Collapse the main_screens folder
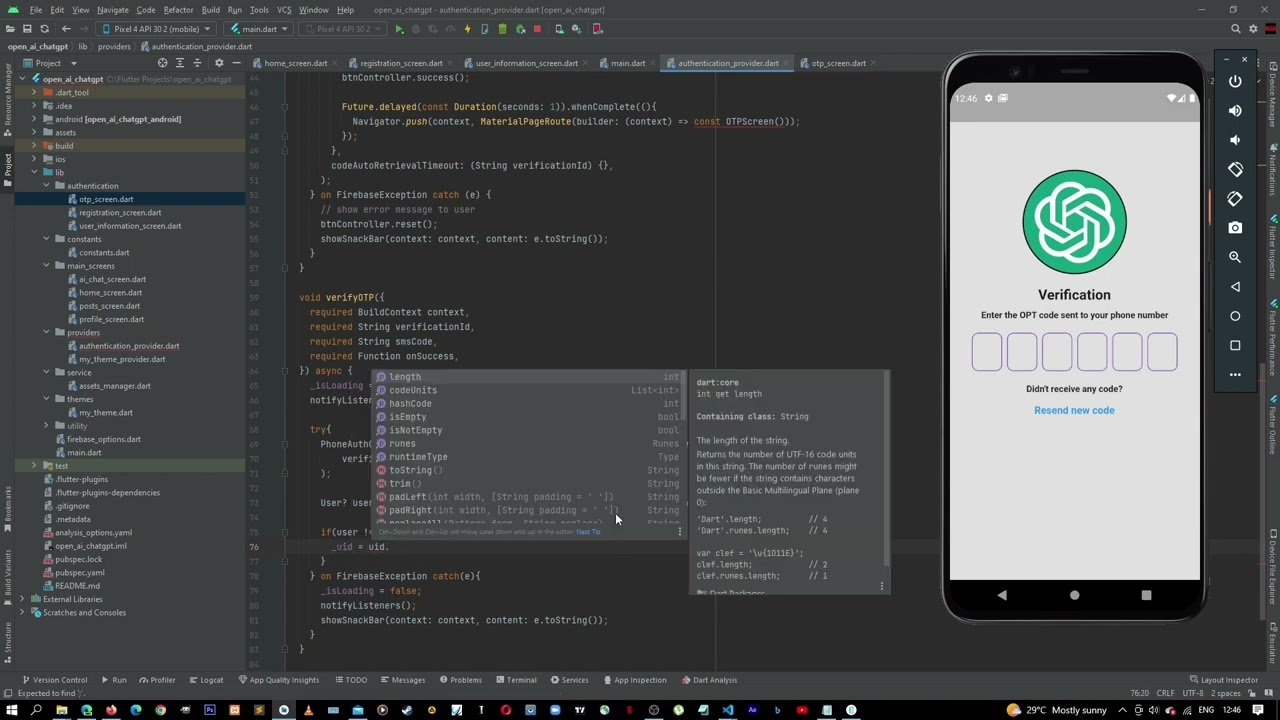 pos(46,266)
